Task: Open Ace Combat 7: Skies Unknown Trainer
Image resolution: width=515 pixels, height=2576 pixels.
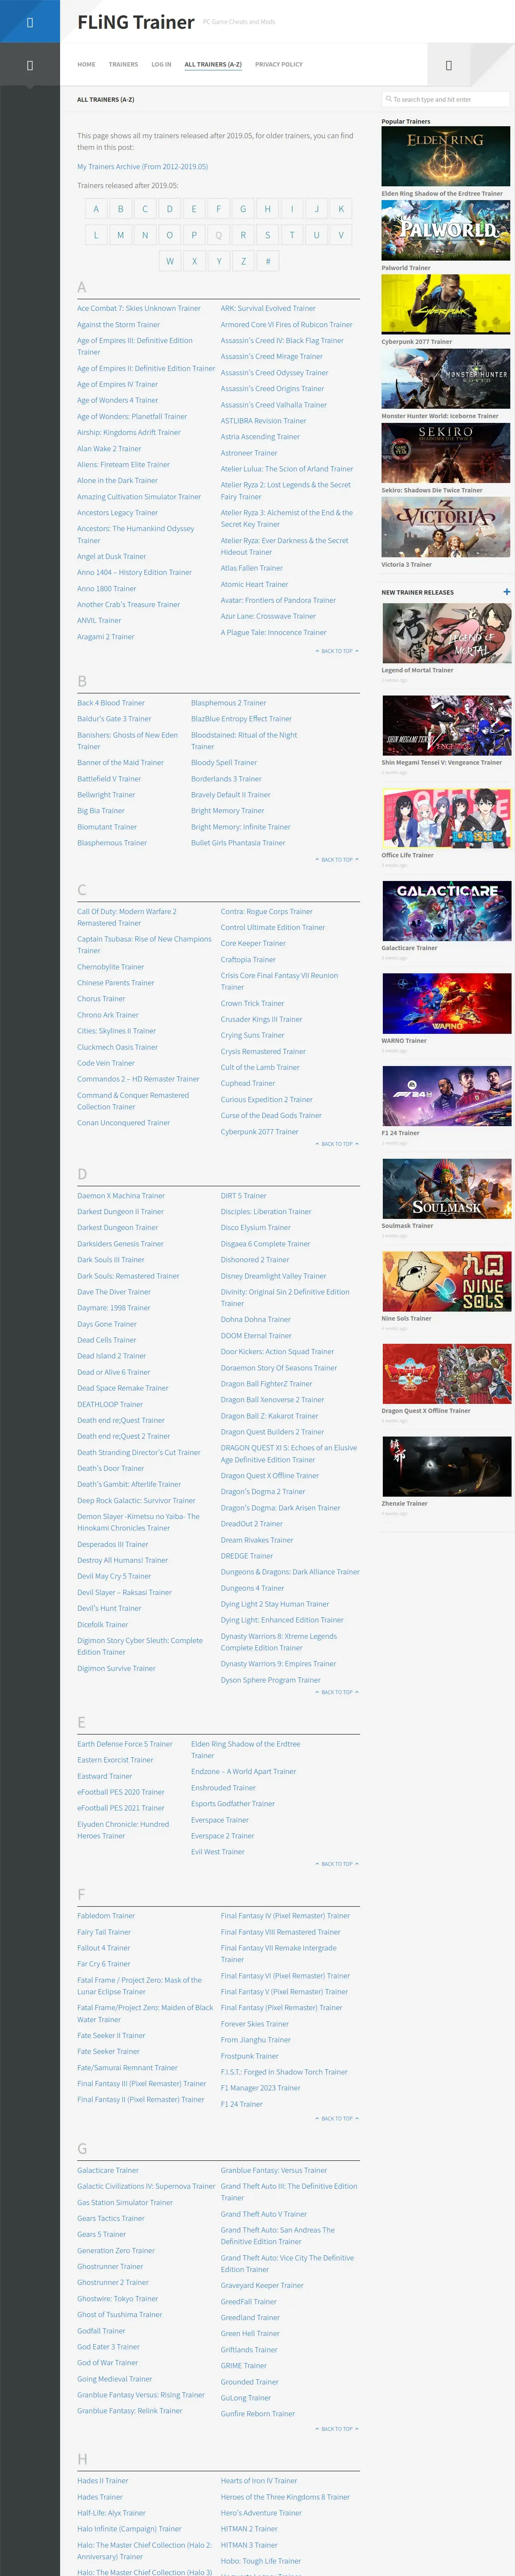Action: (x=139, y=308)
